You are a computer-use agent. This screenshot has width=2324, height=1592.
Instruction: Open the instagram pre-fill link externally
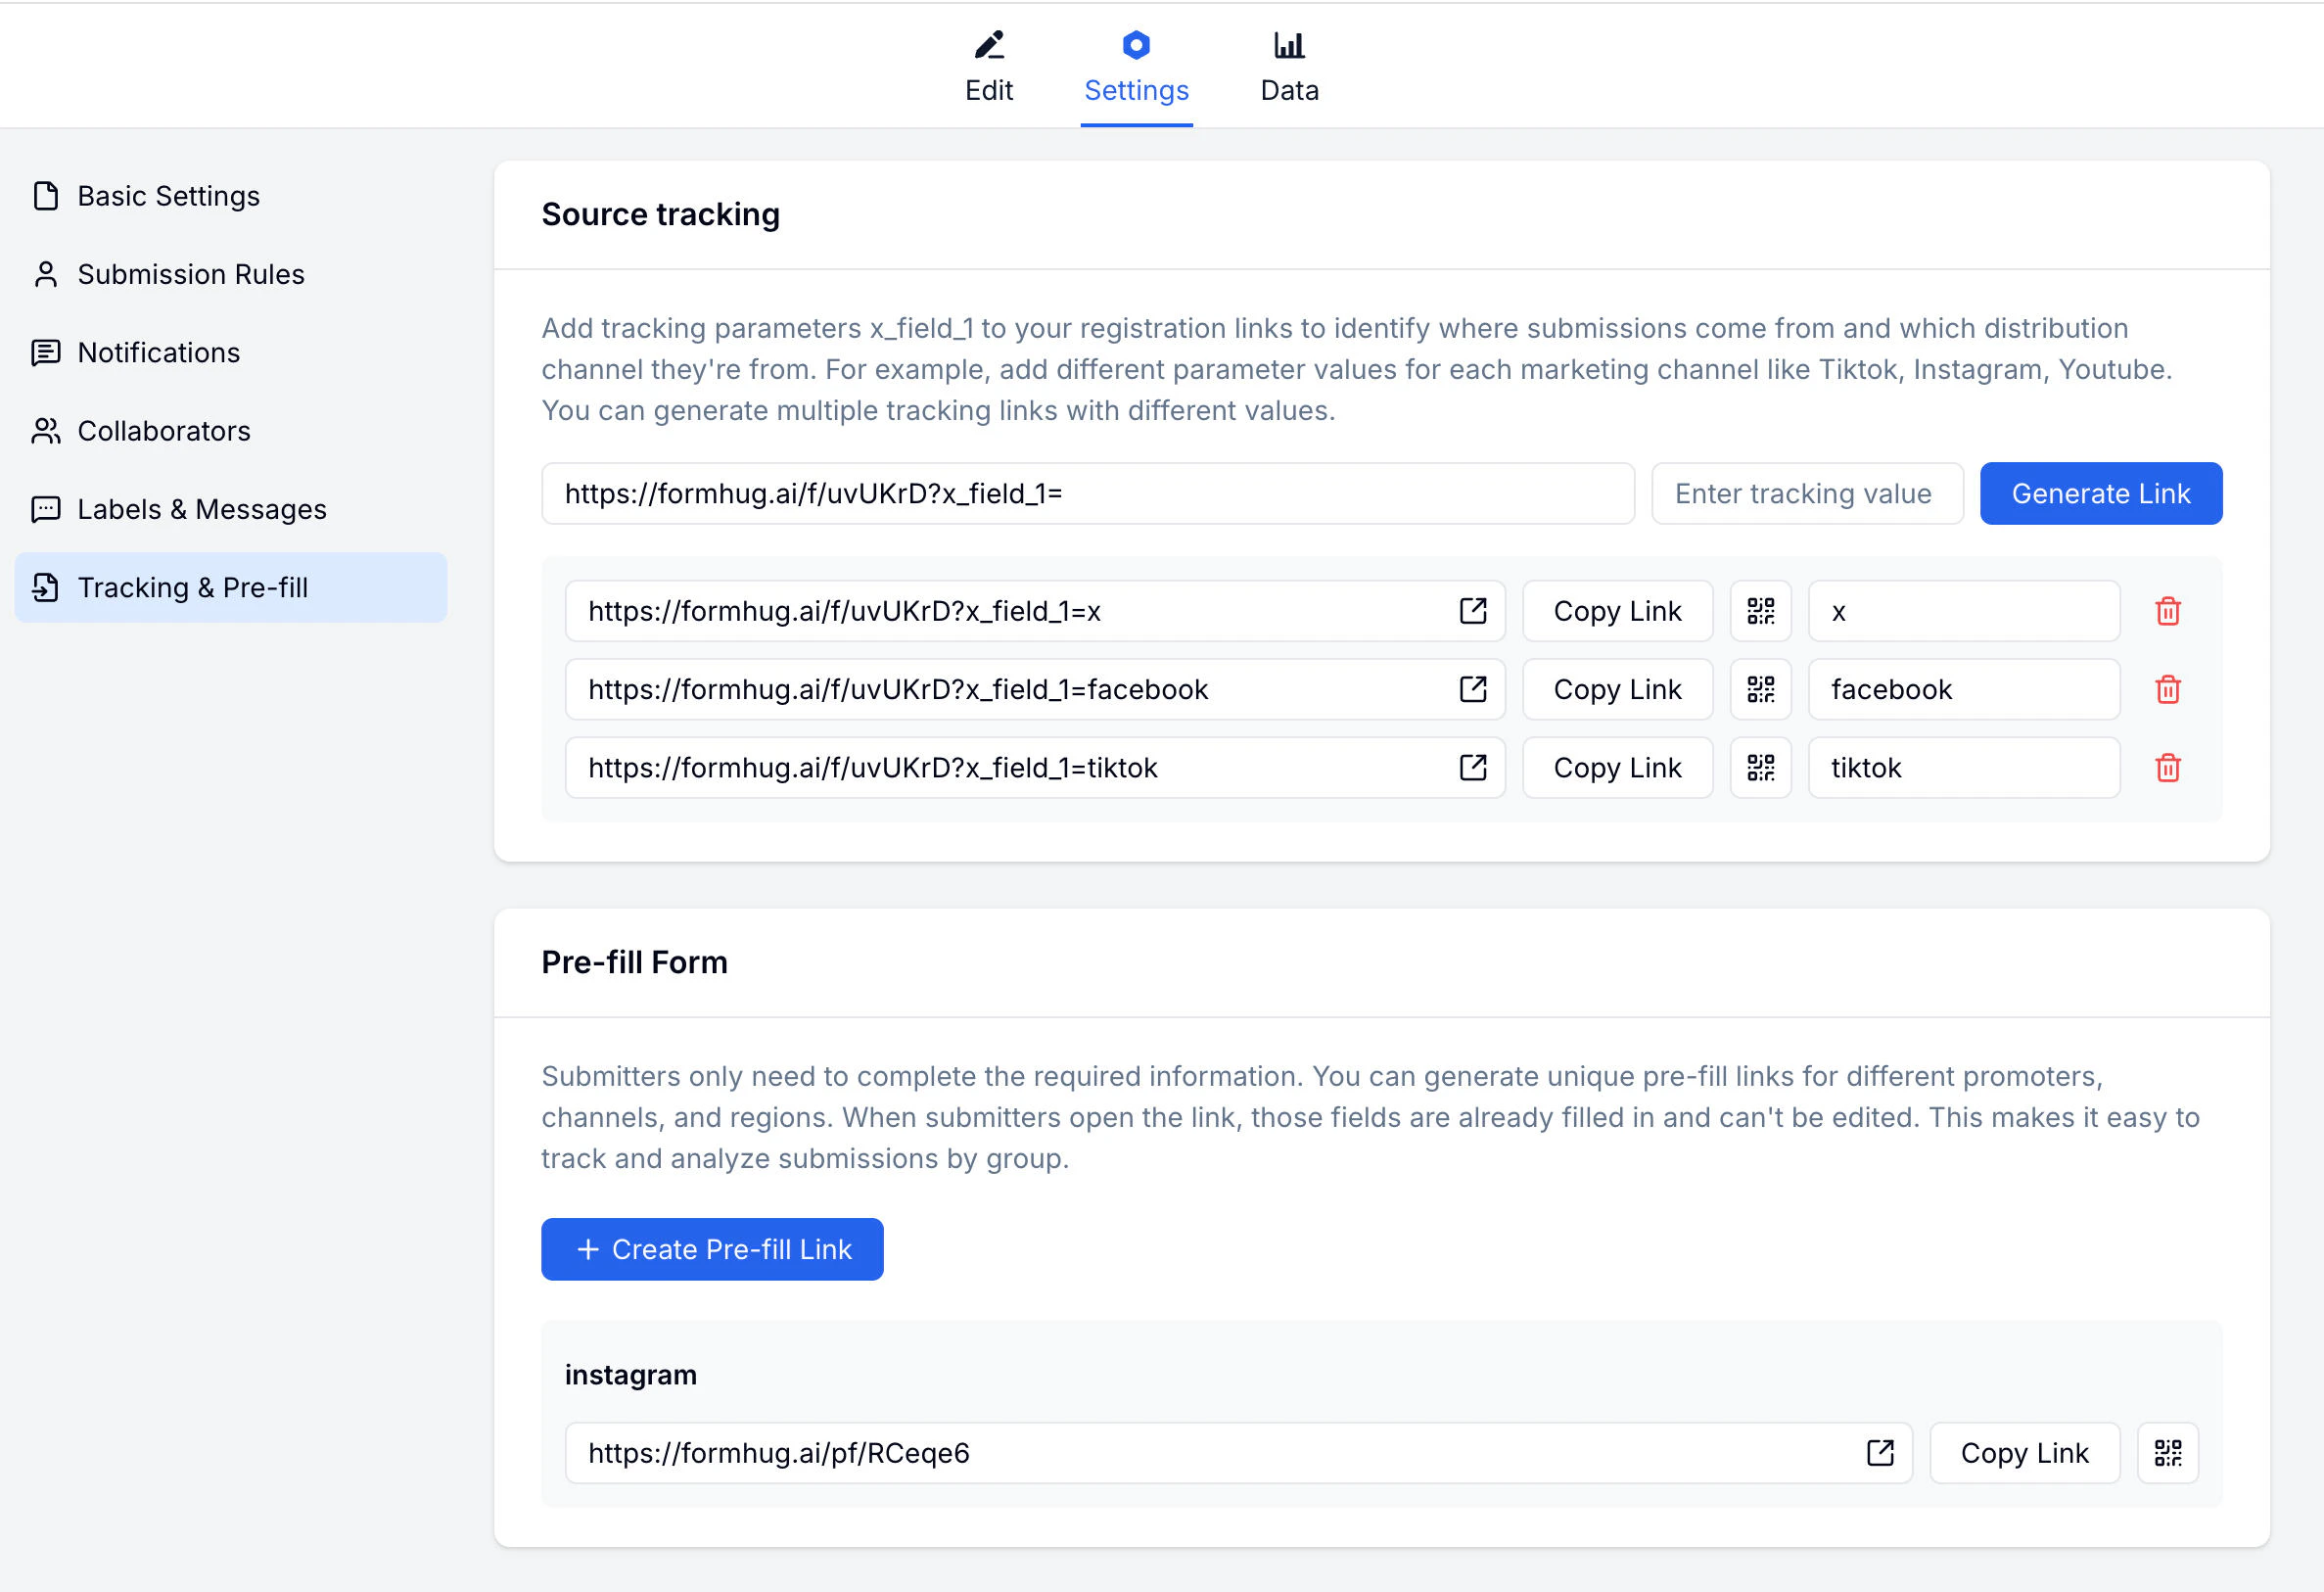pos(1880,1453)
